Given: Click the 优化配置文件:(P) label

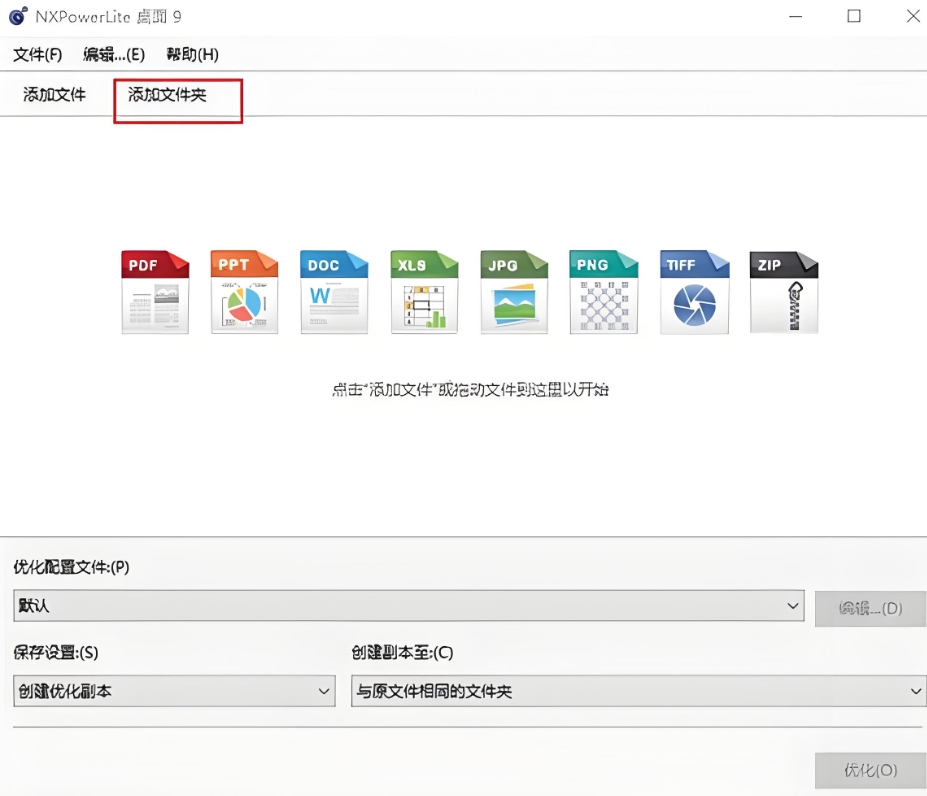Looking at the screenshot, I should coord(71,567).
